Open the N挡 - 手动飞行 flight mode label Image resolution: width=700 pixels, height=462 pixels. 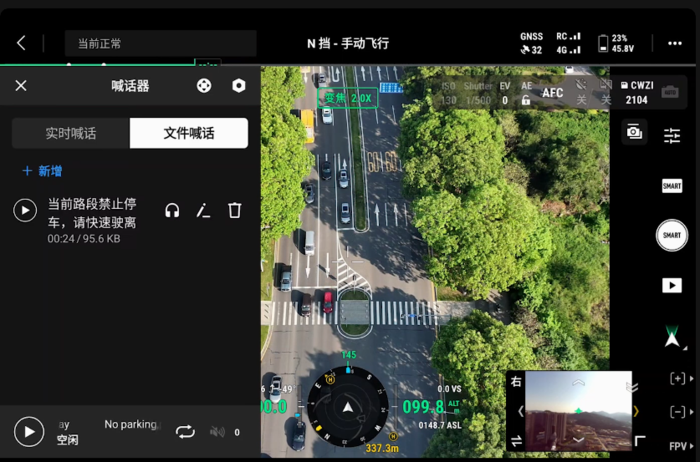point(348,43)
